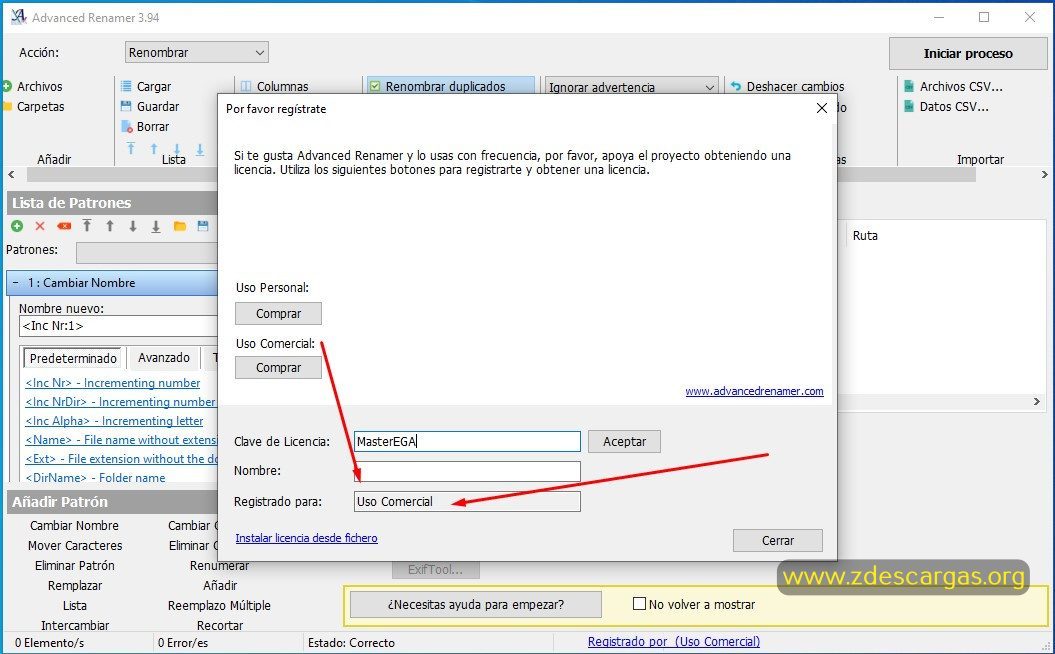
Task: Save patterns with floppy icon in Lista de Patrones
Action: pyautogui.click(x=203, y=226)
